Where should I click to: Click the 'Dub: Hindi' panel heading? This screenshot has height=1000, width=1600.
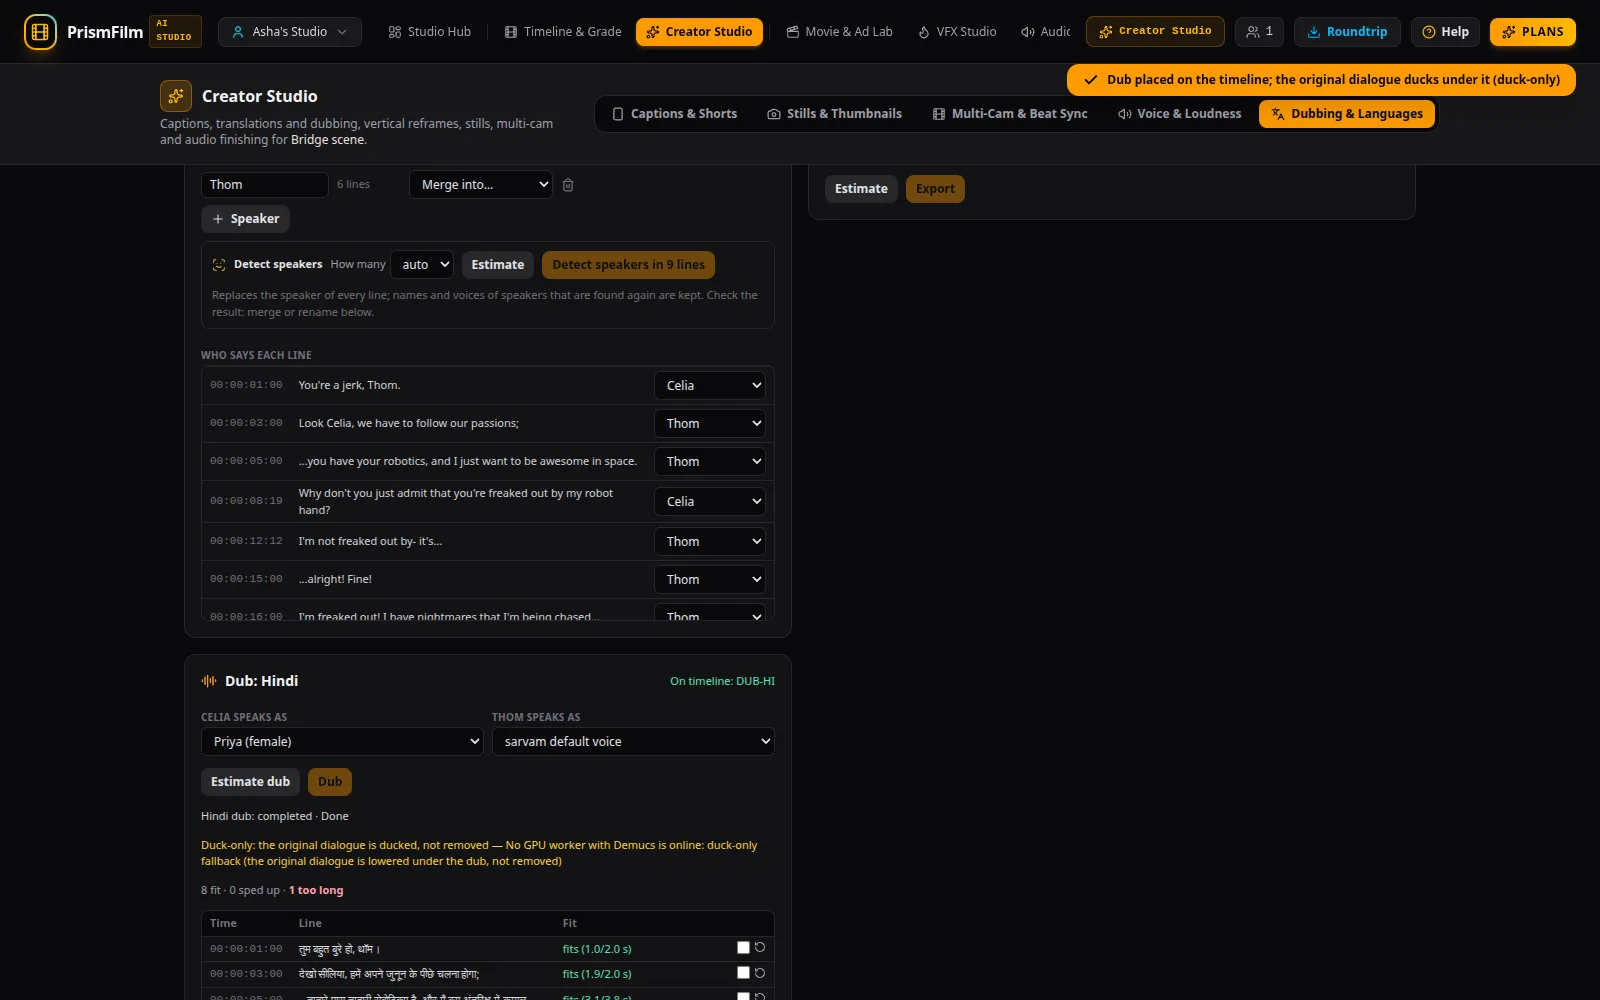(x=261, y=681)
